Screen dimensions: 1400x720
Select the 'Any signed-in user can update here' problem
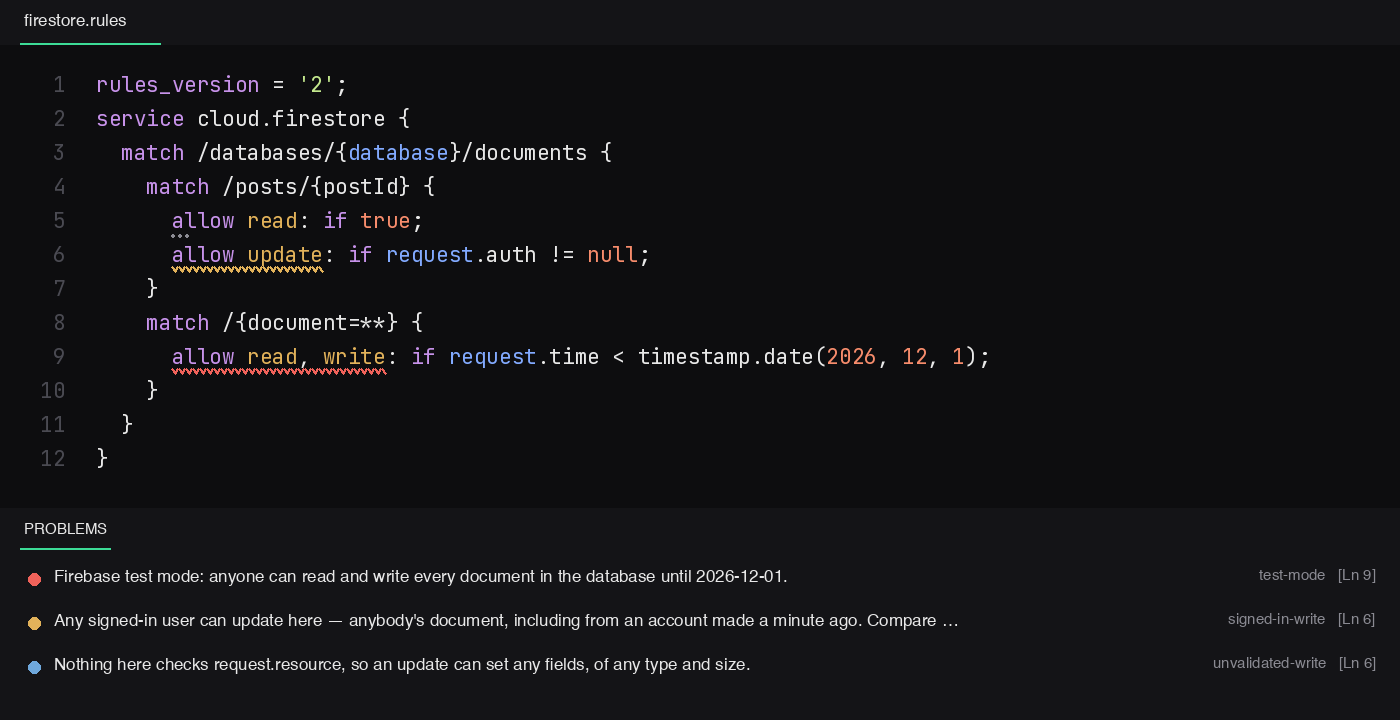506,620
